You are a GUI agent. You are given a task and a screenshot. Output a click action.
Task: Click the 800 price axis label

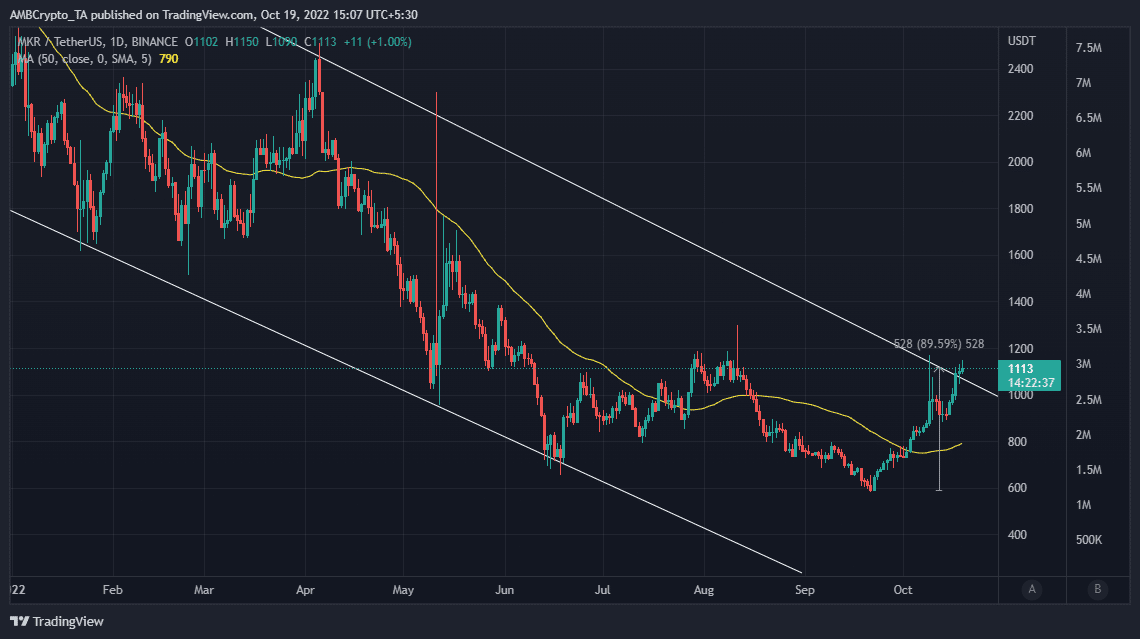[x=1017, y=442]
